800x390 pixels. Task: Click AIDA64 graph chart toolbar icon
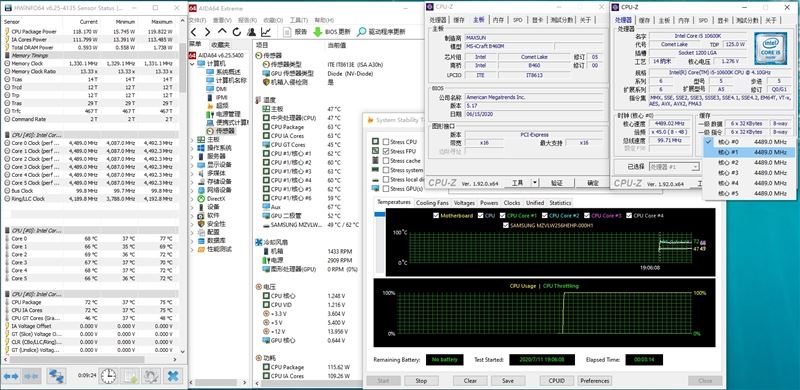(266, 32)
